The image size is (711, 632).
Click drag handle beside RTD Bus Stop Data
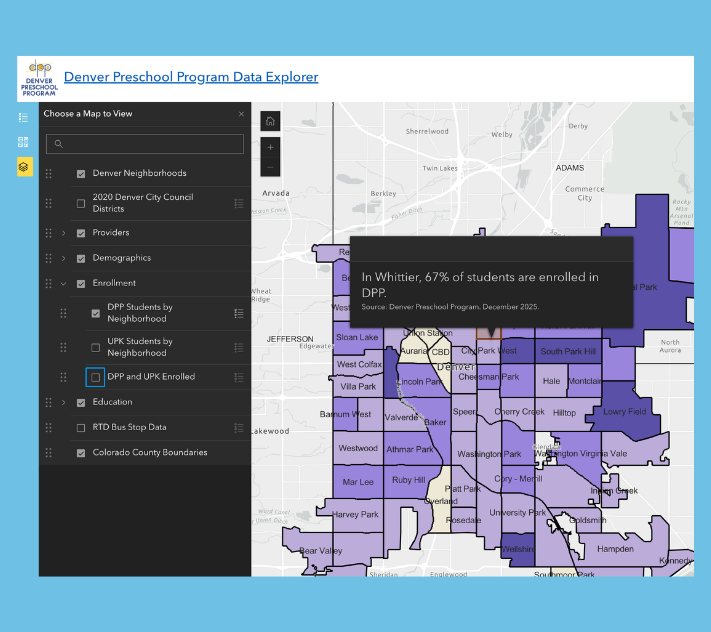tap(49, 428)
